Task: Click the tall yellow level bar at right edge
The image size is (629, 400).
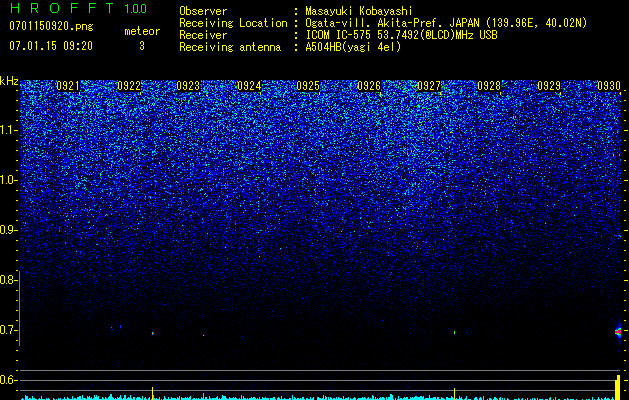Action: (x=618, y=387)
